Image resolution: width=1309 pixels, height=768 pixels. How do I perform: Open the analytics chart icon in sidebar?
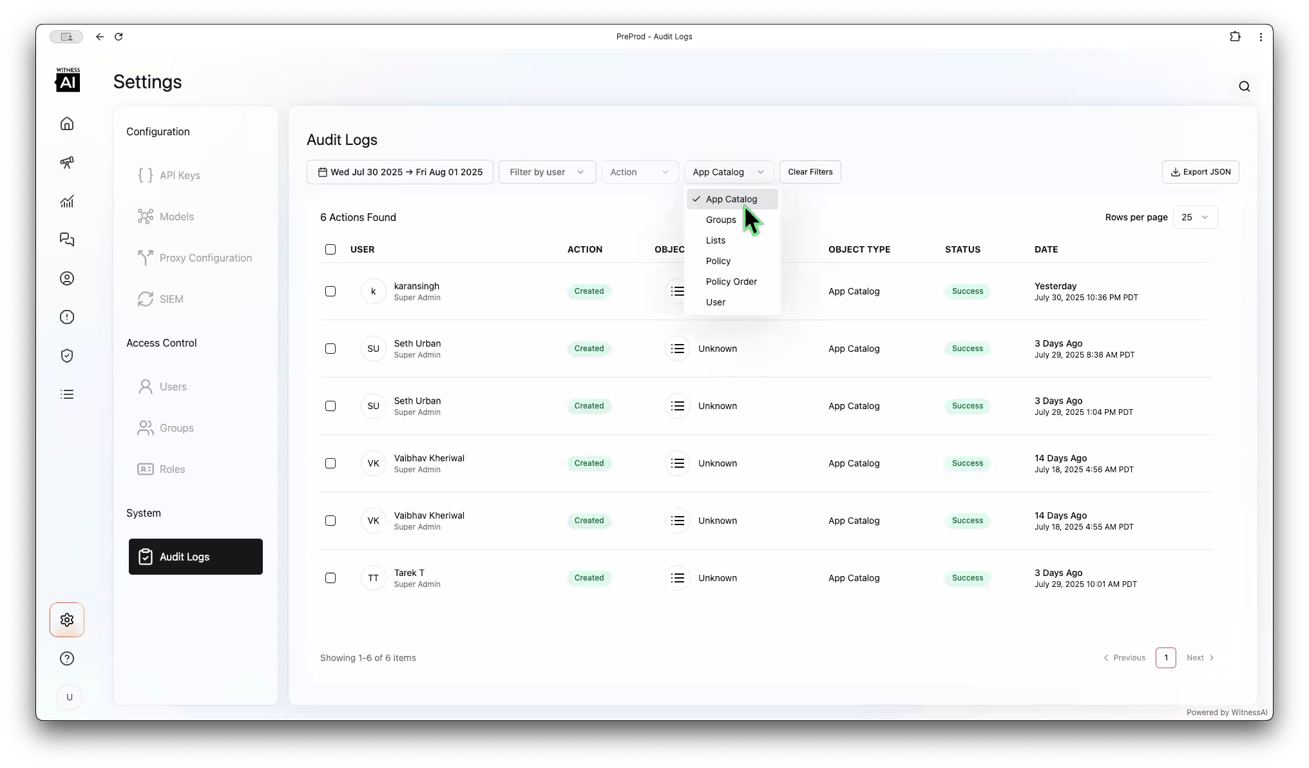67,201
